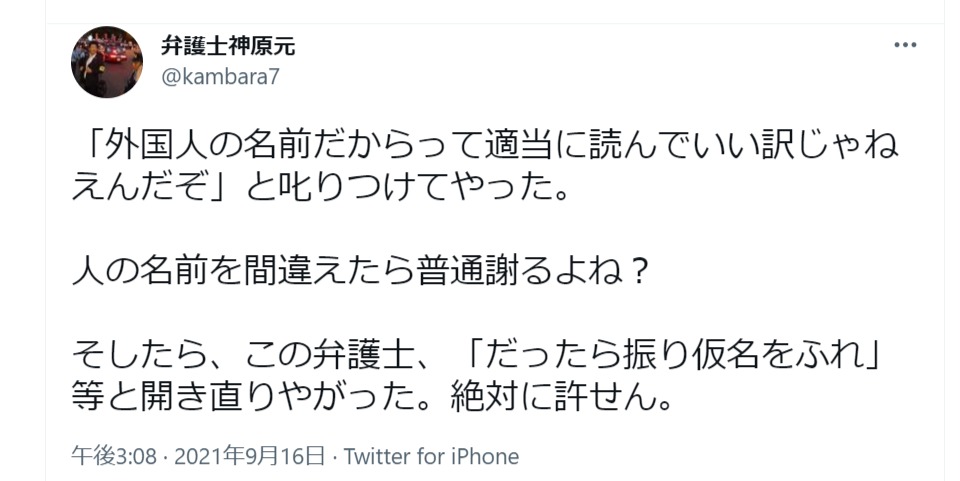This screenshot has height=481, width=960.
Task: Click the Twitter for iPhone source link
Action: 432,457
